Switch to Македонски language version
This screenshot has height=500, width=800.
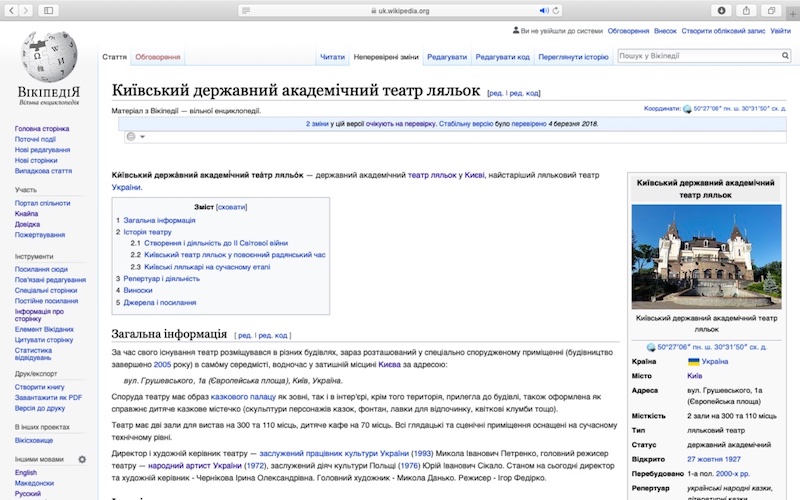pyautogui.click(x=34, y=483)
